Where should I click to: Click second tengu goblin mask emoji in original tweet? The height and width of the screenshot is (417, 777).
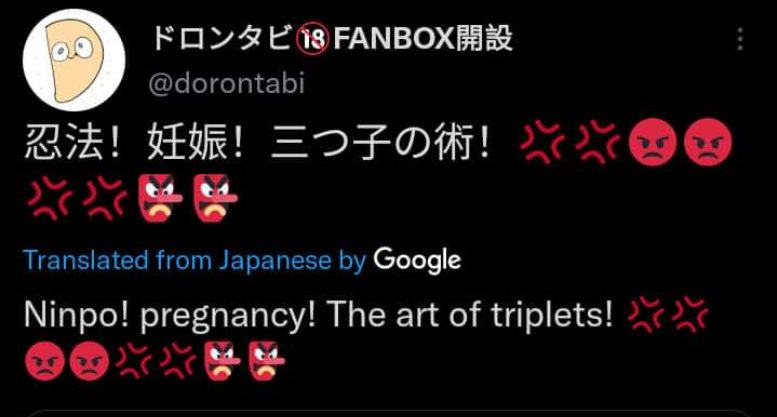(x=215, y=198)
